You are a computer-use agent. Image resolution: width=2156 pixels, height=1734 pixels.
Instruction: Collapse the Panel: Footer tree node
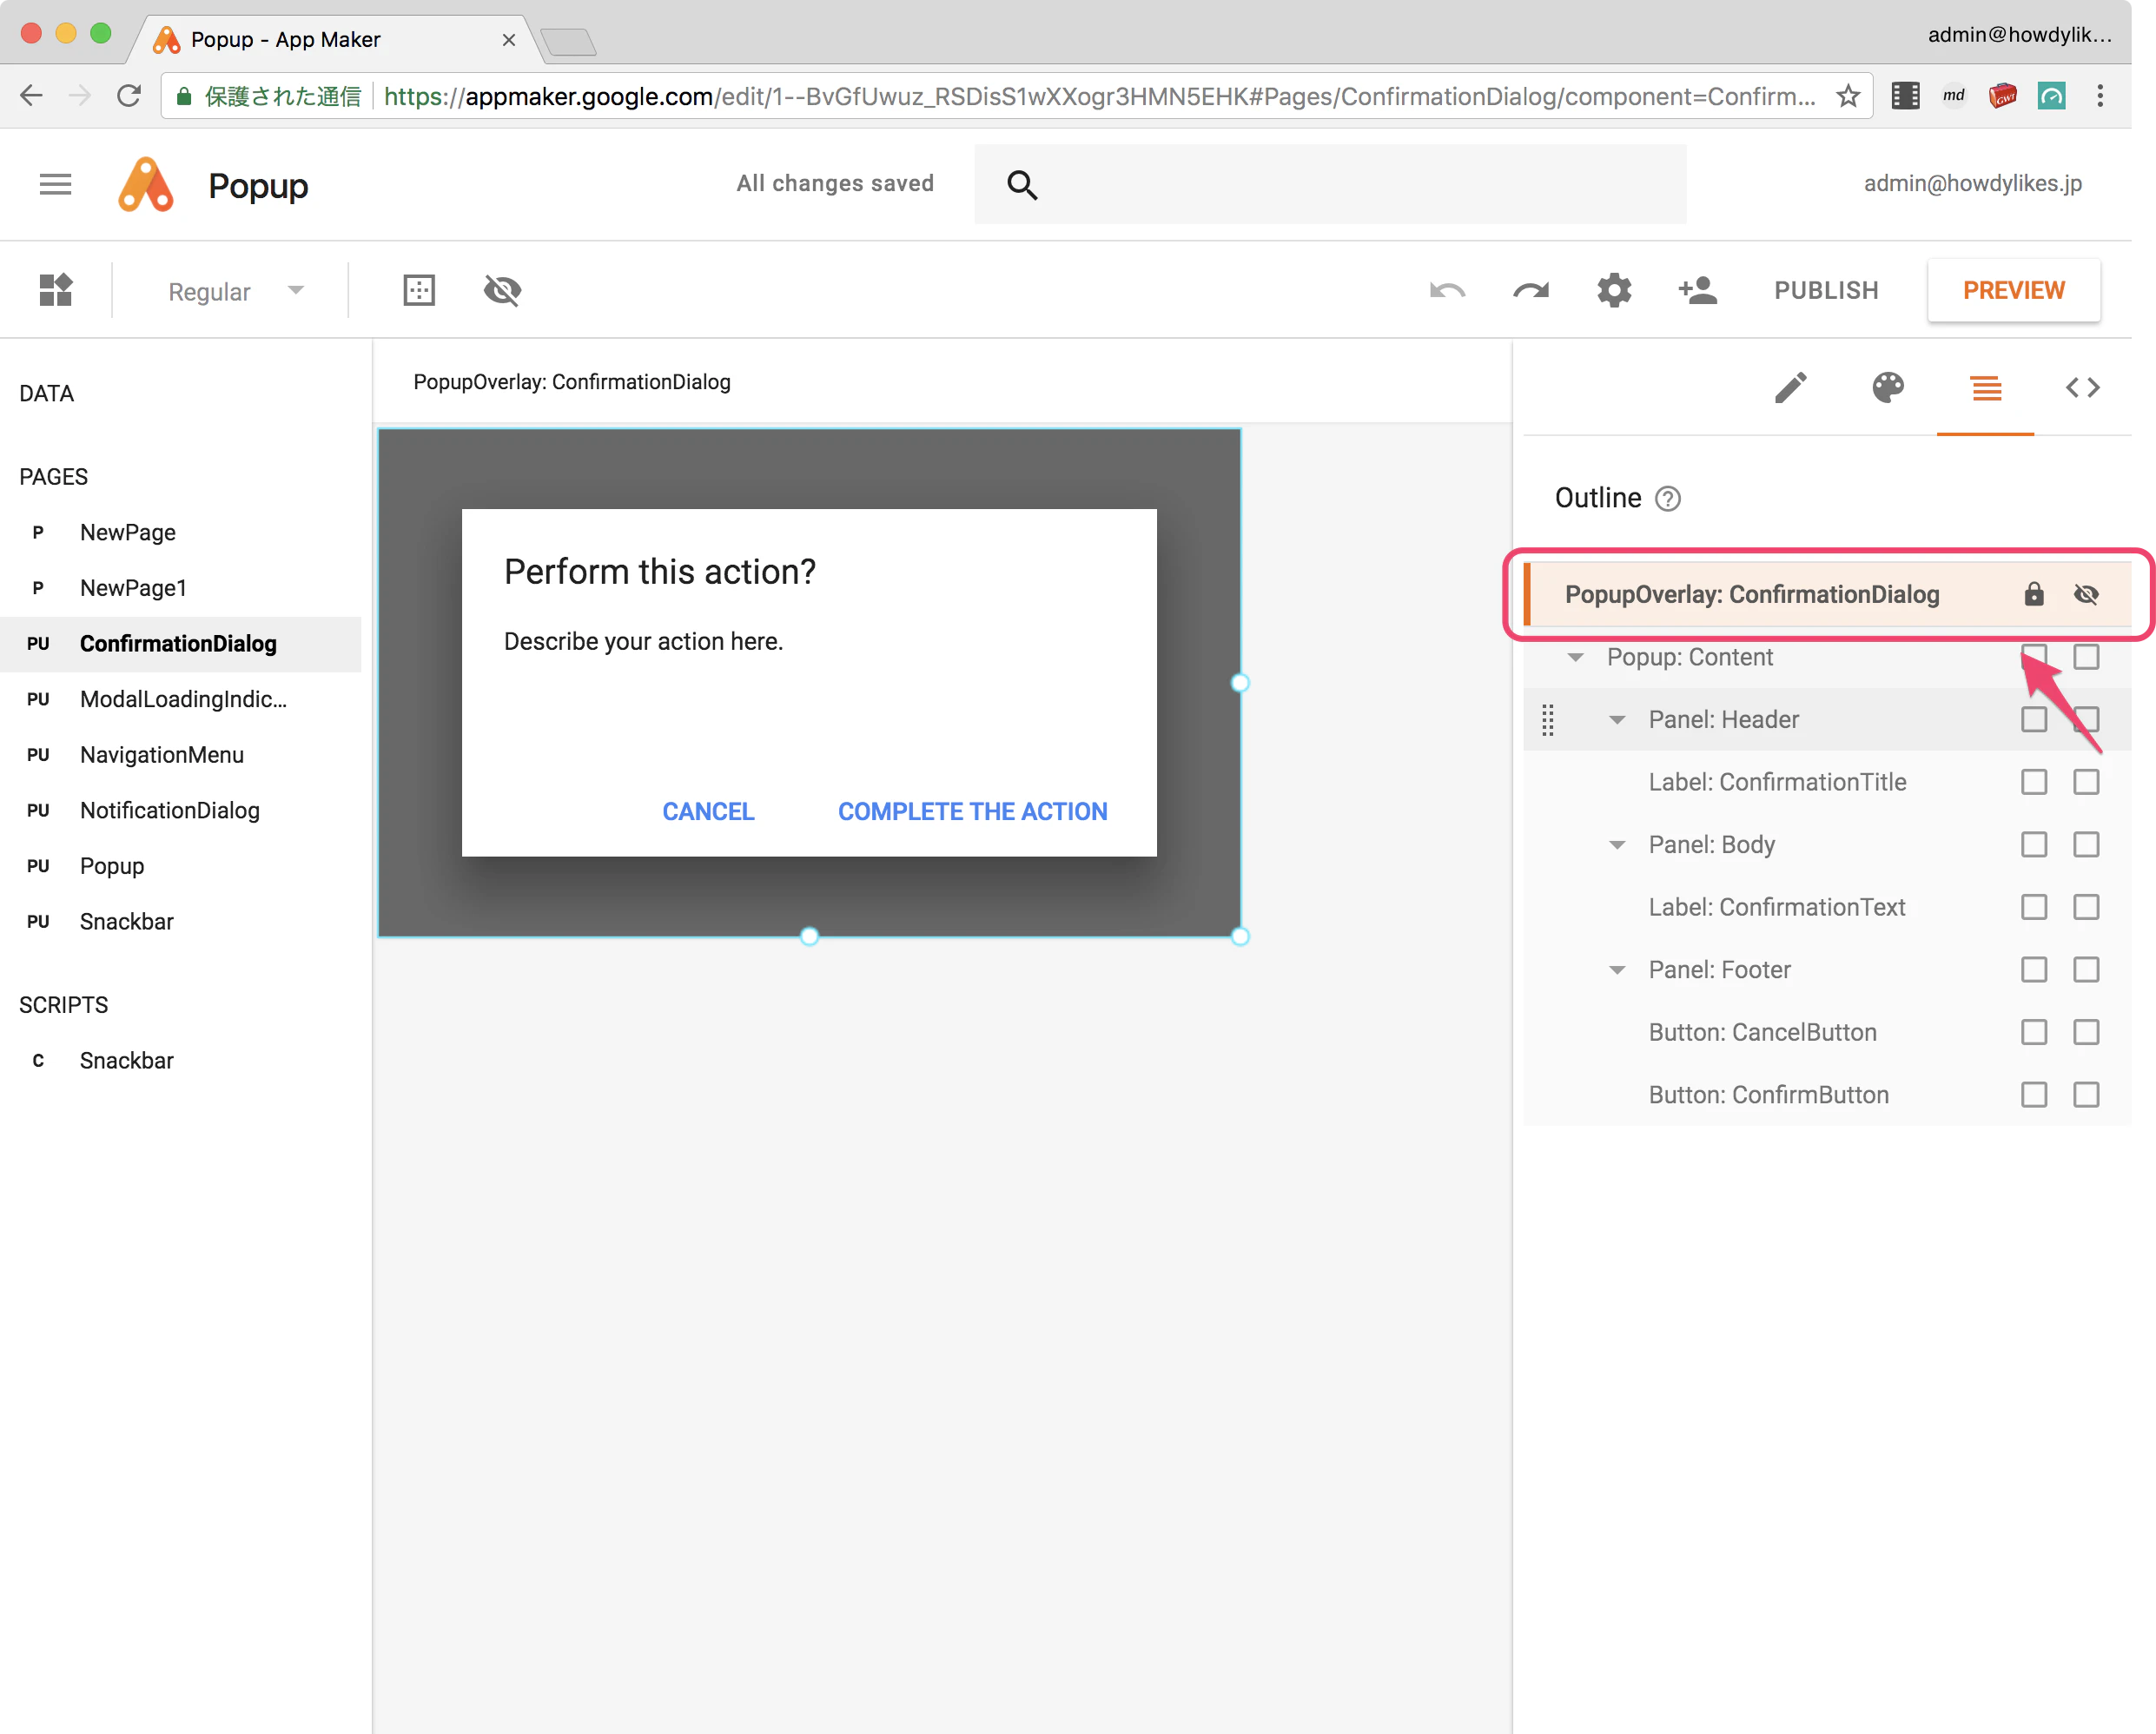point(1617,970)
